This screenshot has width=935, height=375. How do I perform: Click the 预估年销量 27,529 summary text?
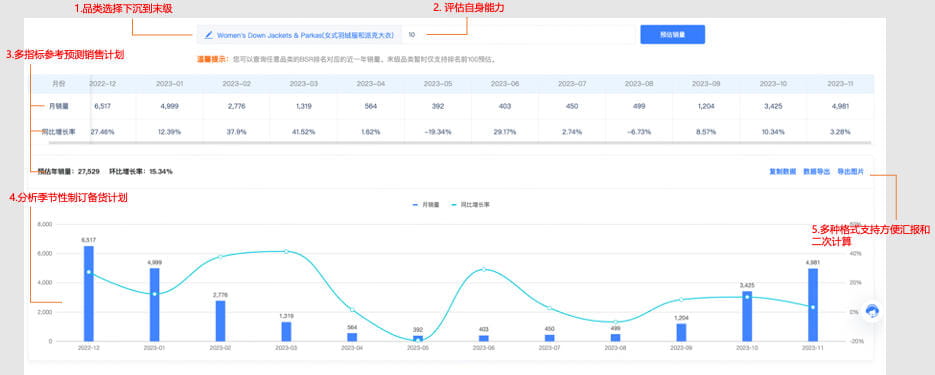click(x=69, y=172)
